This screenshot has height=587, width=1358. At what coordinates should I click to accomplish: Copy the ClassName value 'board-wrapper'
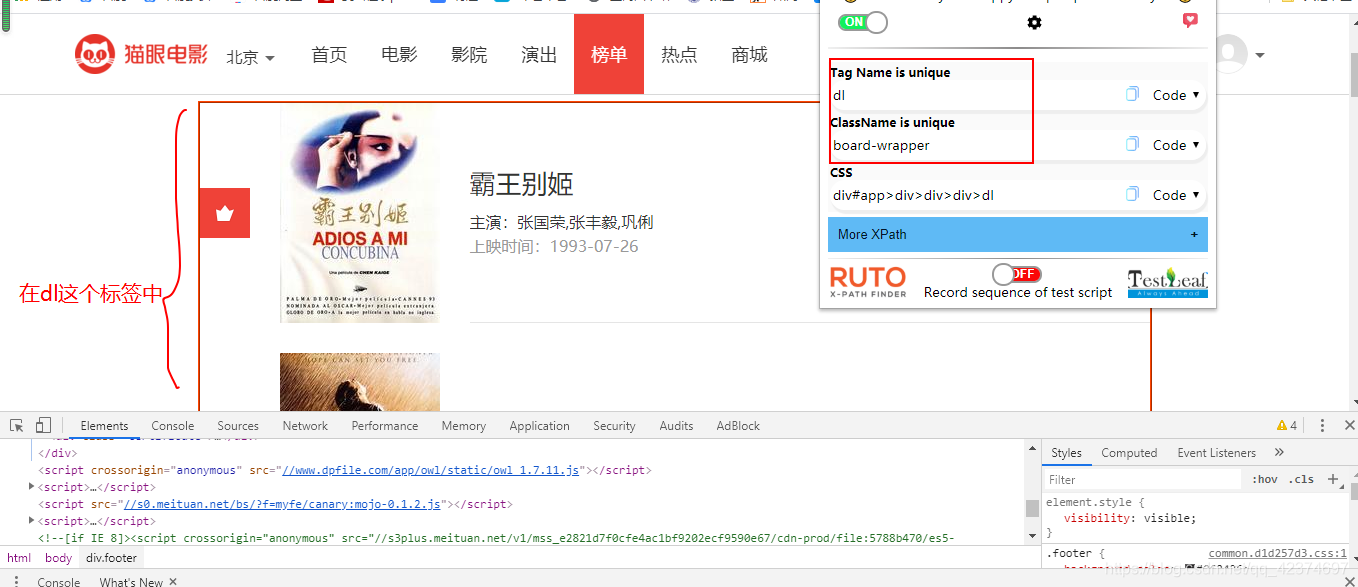click(1132, 144)
